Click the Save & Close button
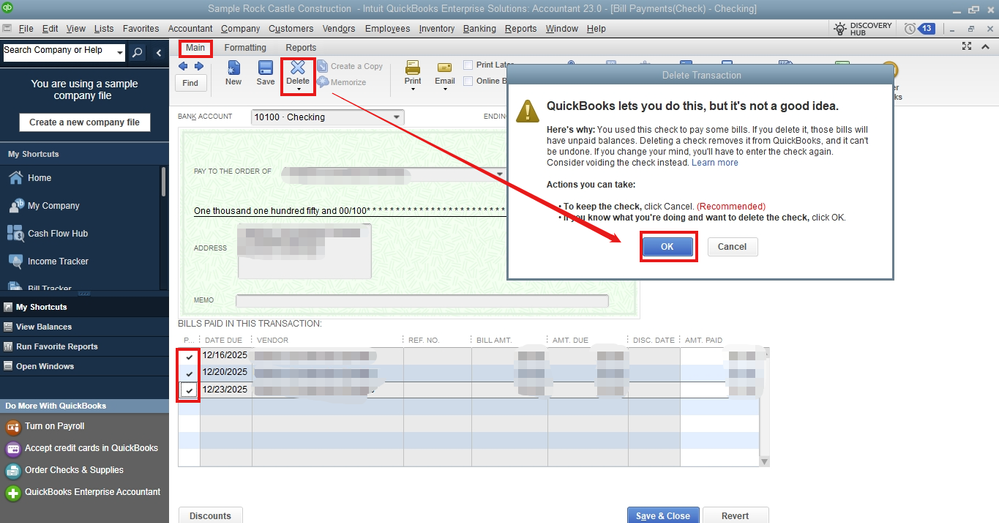Screen dimensions: 999x523 [x=663, y=515]
